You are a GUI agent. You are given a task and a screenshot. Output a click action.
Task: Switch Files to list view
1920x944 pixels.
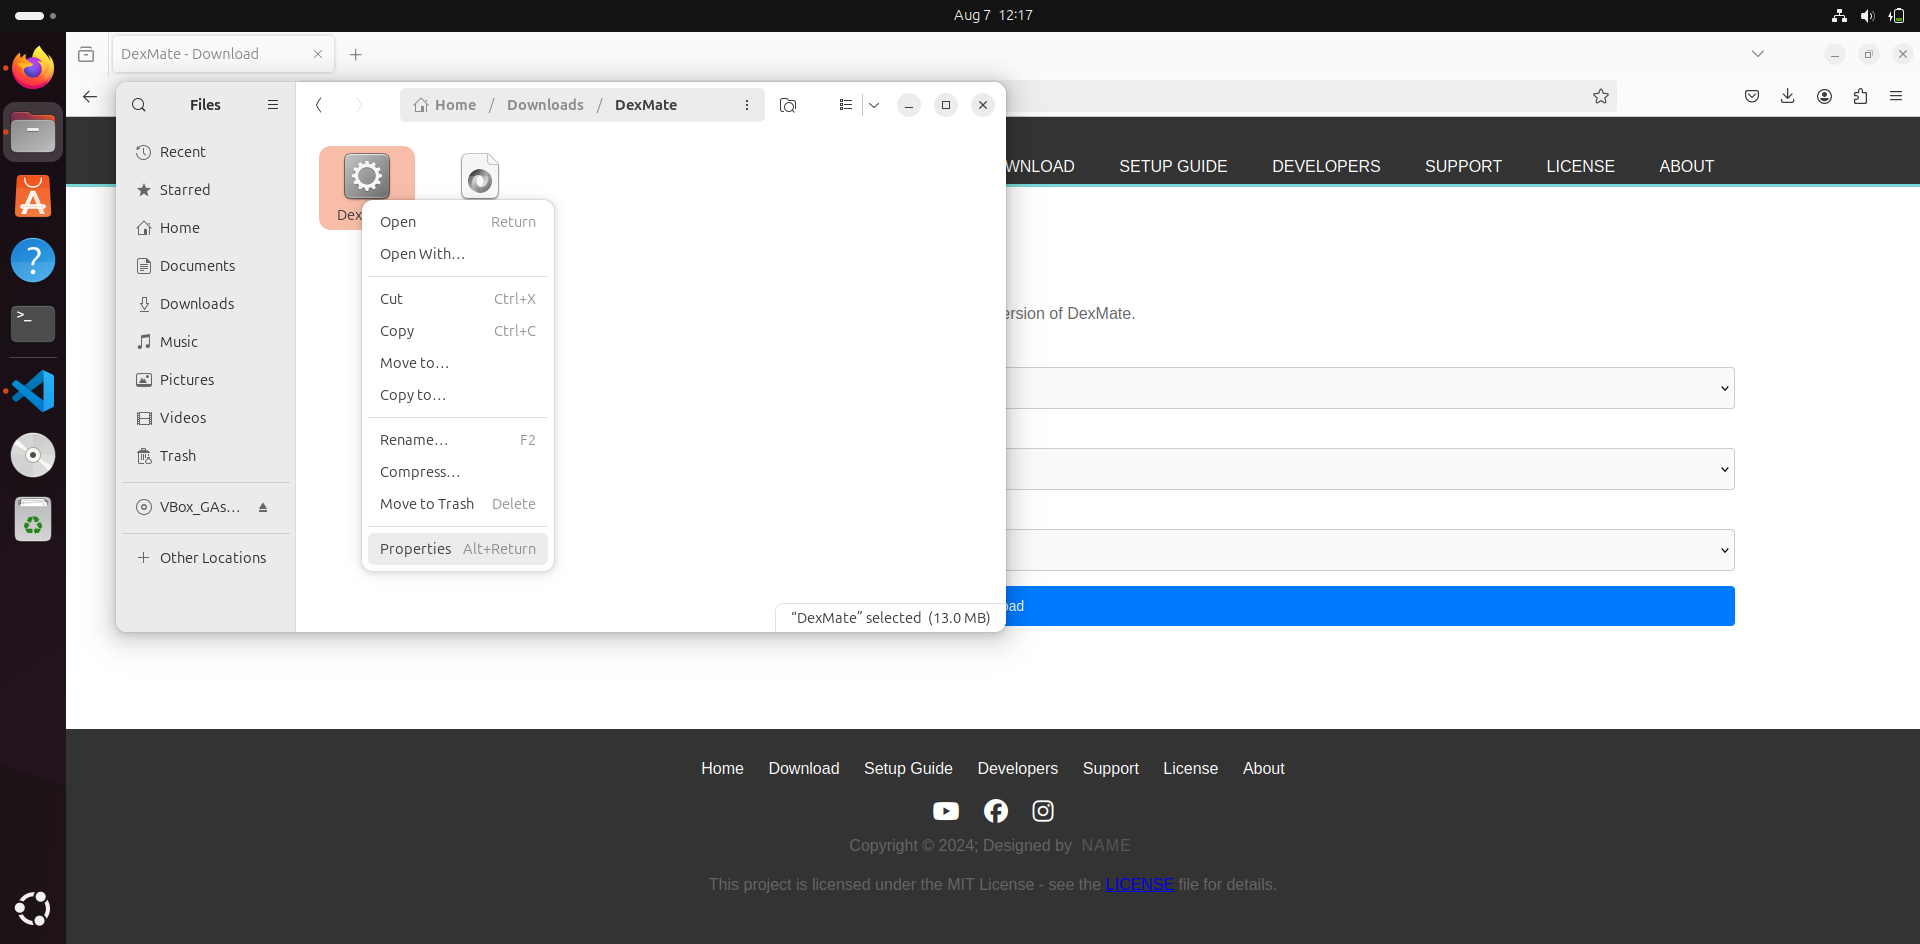click(x=846, y=105)
